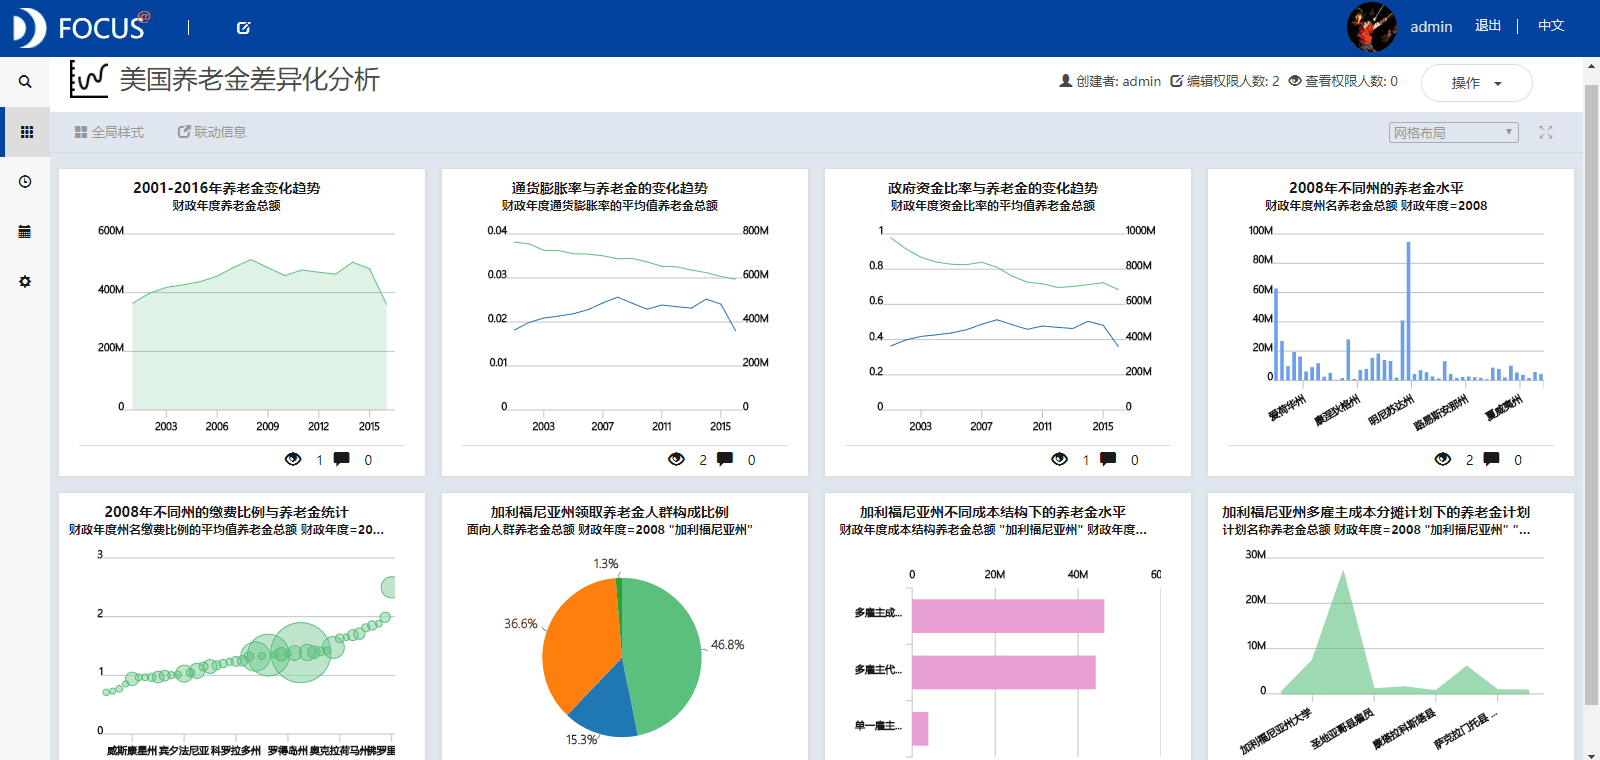The height and width of the screenshot is (760, 1600).
Task: Click the 退出 logout link
Action: point(1488,26)
